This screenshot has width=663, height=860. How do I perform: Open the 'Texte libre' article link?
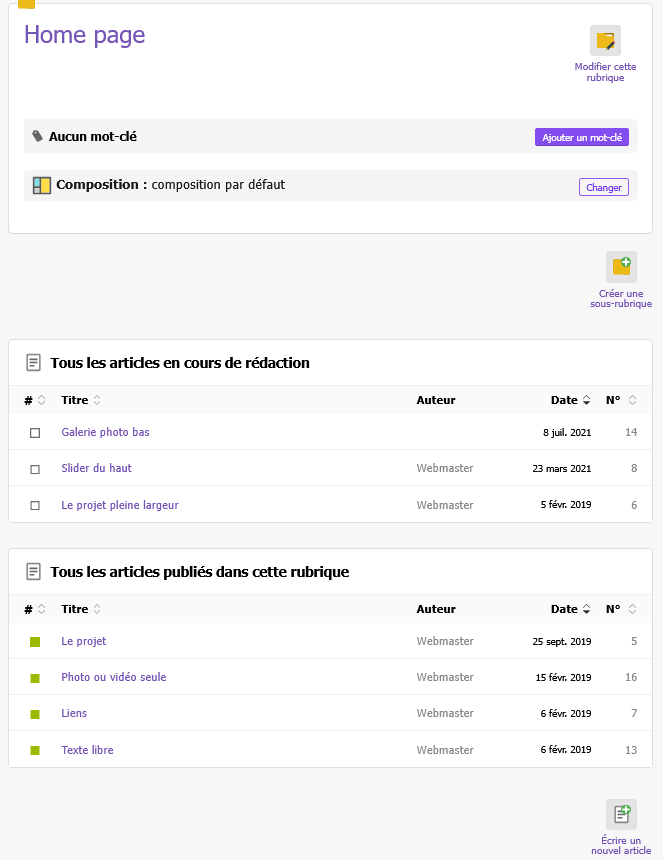tap(87, 750)
